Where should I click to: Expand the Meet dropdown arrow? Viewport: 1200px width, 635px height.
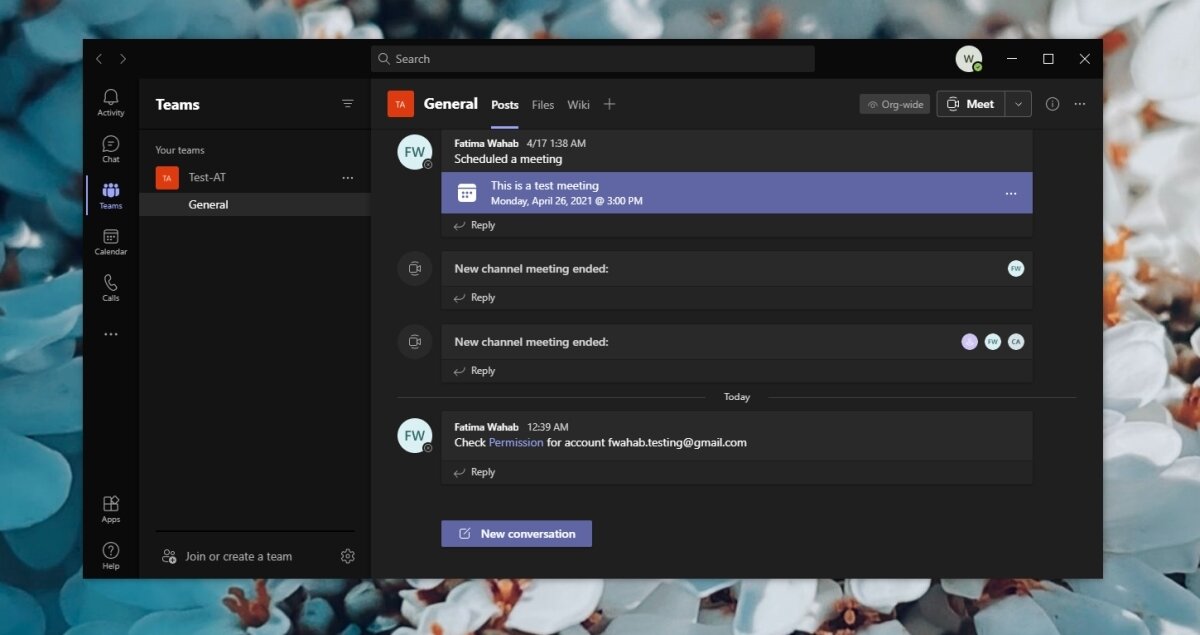coord(1018,104)
